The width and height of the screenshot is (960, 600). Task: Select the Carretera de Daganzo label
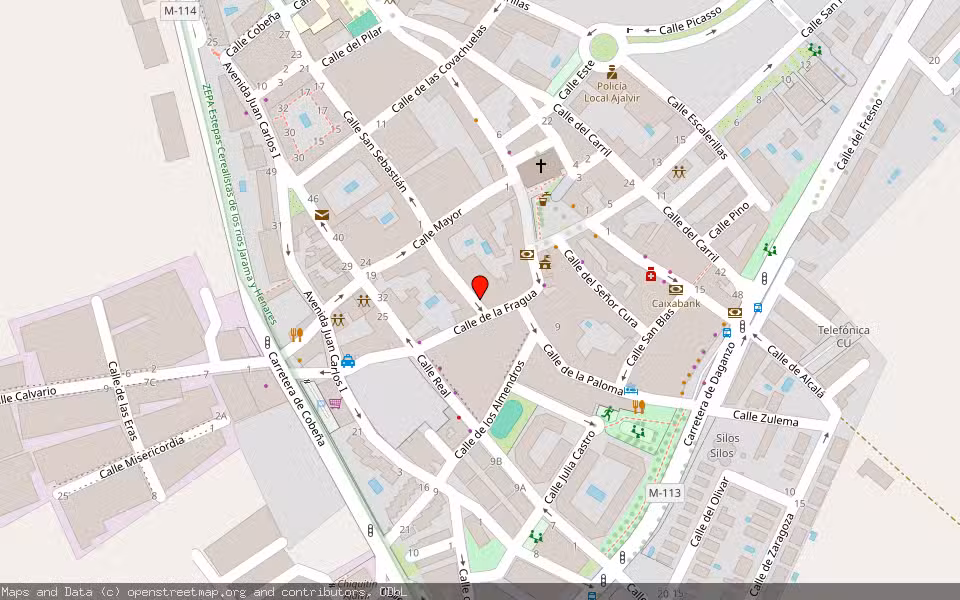point(709,394)
